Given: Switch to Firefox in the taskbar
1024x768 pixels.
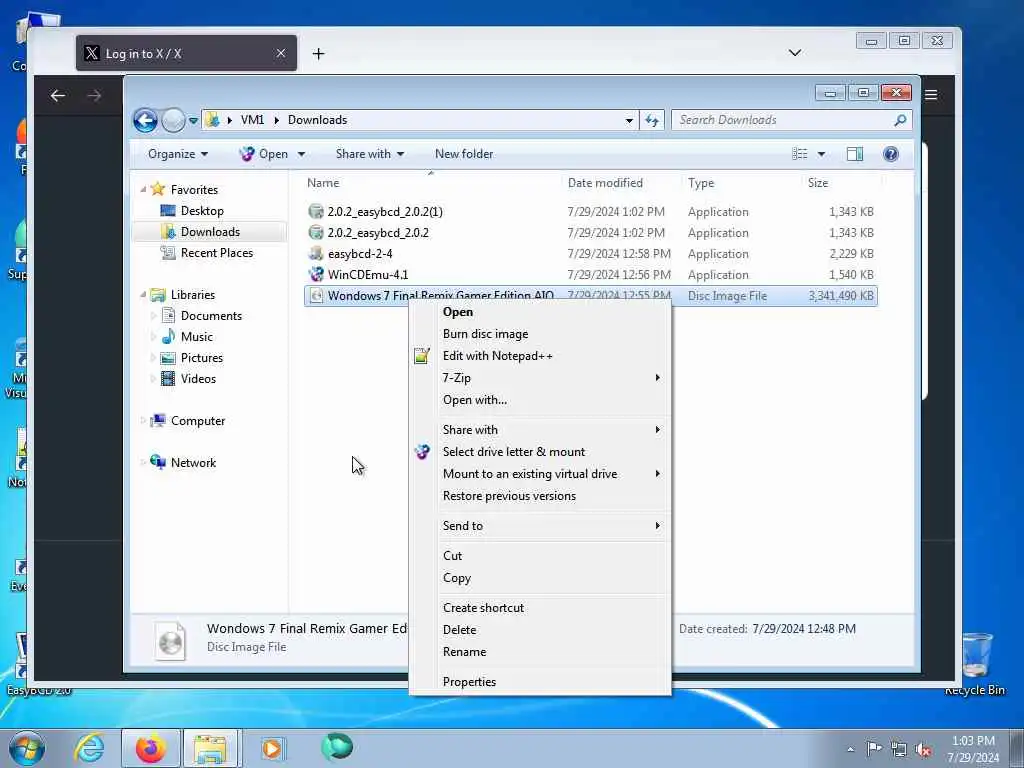Looking at the screenshot, I should (x=150, y=748).
